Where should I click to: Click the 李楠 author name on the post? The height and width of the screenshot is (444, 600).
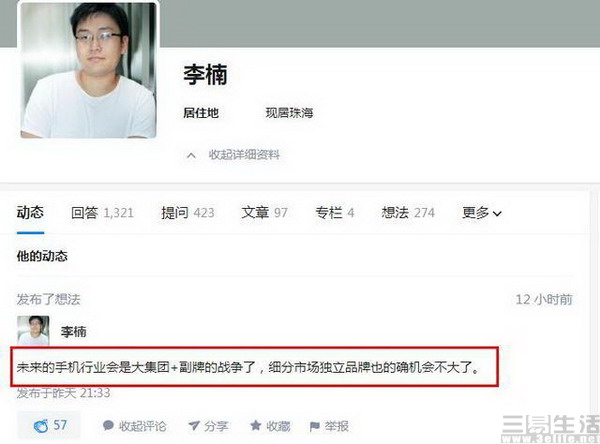pyautogui.click(x=73, y=331)
